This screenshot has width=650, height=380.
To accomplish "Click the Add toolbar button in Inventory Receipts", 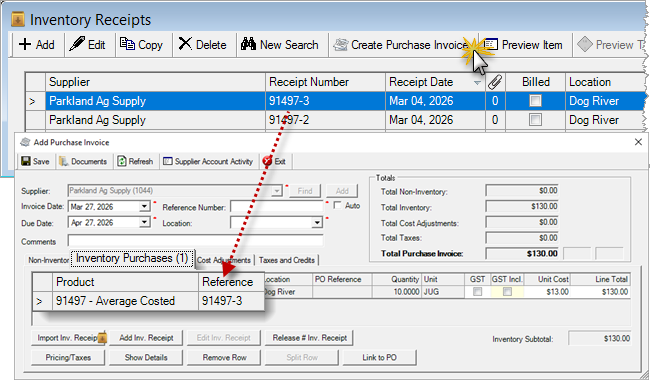I will [x=37, y=45].
